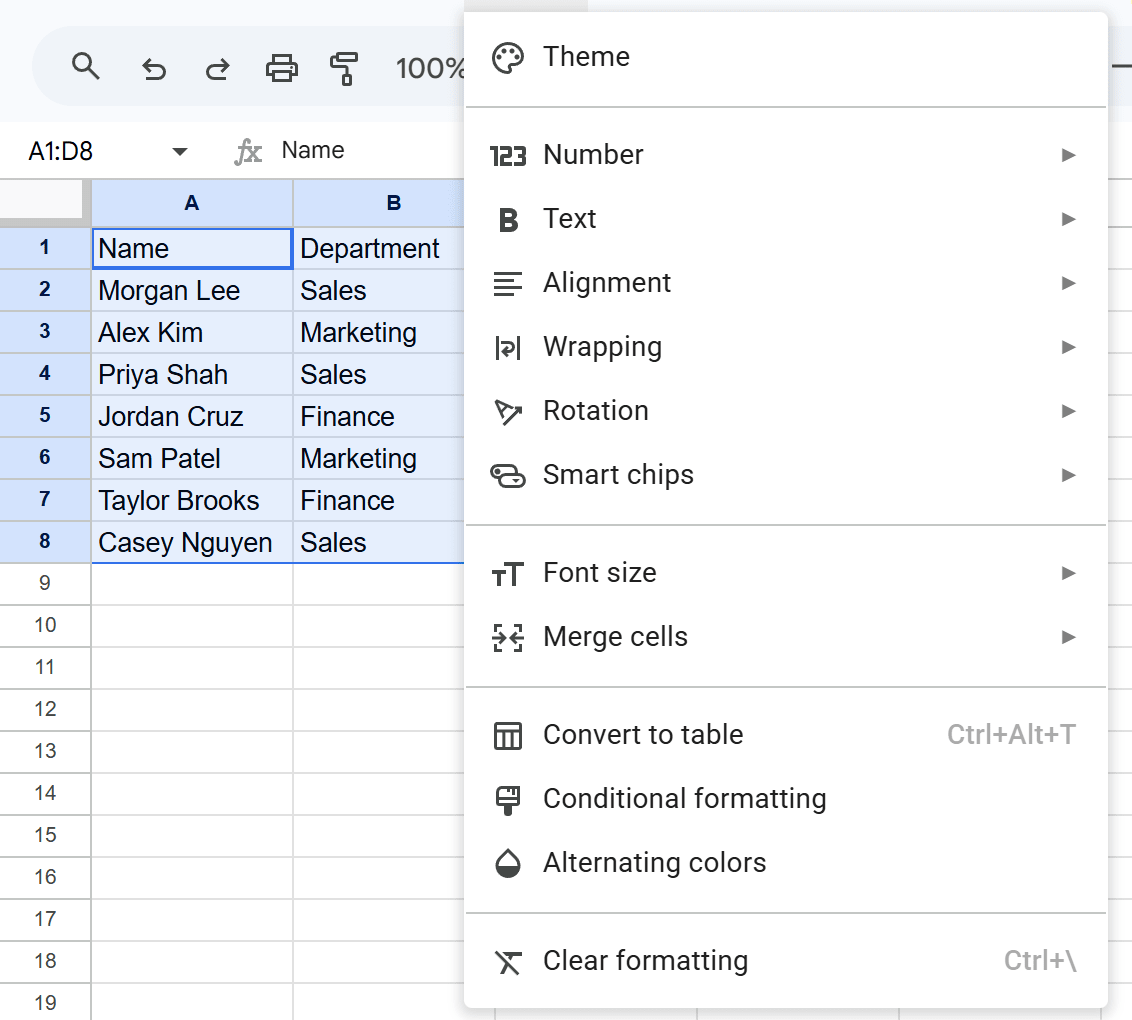
Task: Click the Sam Patel cell
Action: (x=192, y=458)
